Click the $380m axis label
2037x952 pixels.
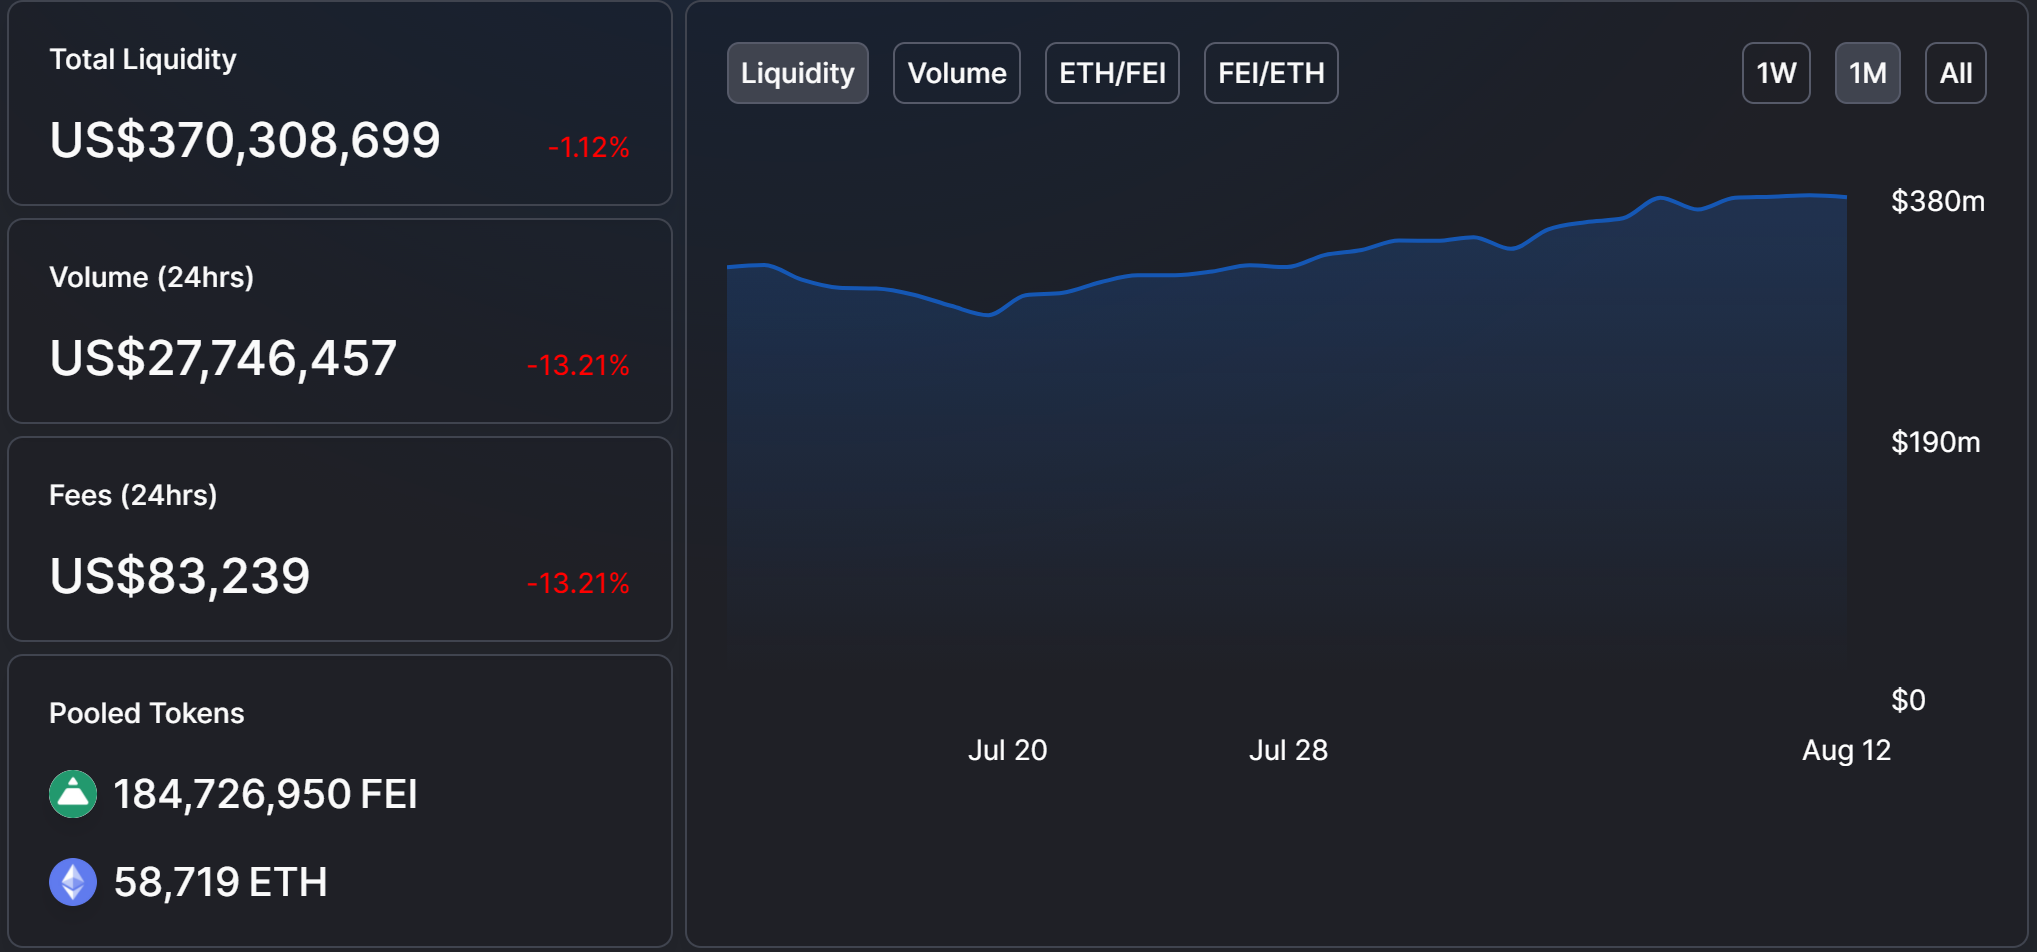[x=1937, y=201]
